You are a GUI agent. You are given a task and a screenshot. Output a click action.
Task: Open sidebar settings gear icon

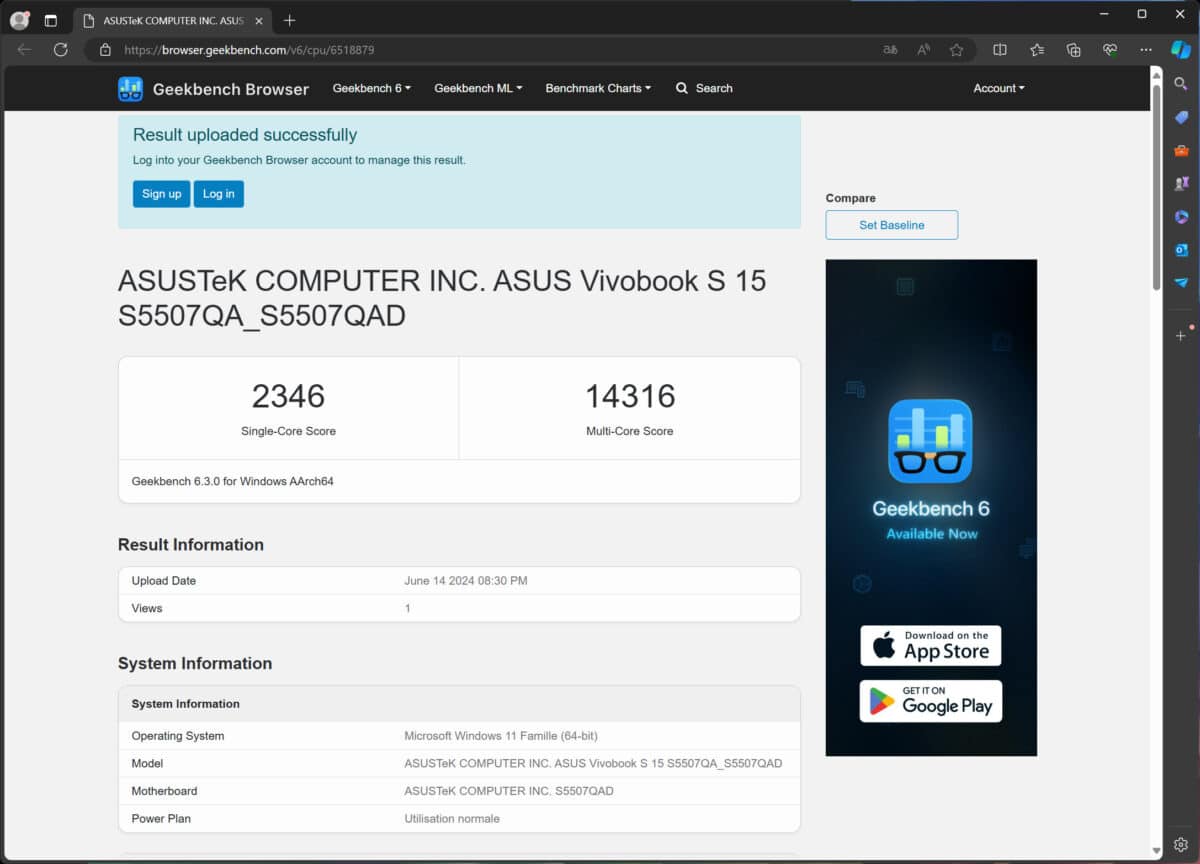[1181, 844]
